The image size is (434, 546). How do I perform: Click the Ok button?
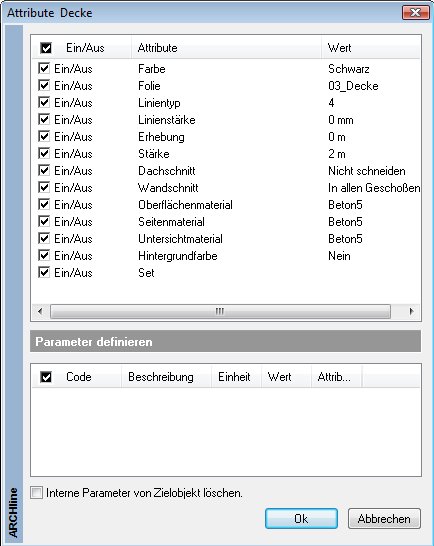[301, 518]
